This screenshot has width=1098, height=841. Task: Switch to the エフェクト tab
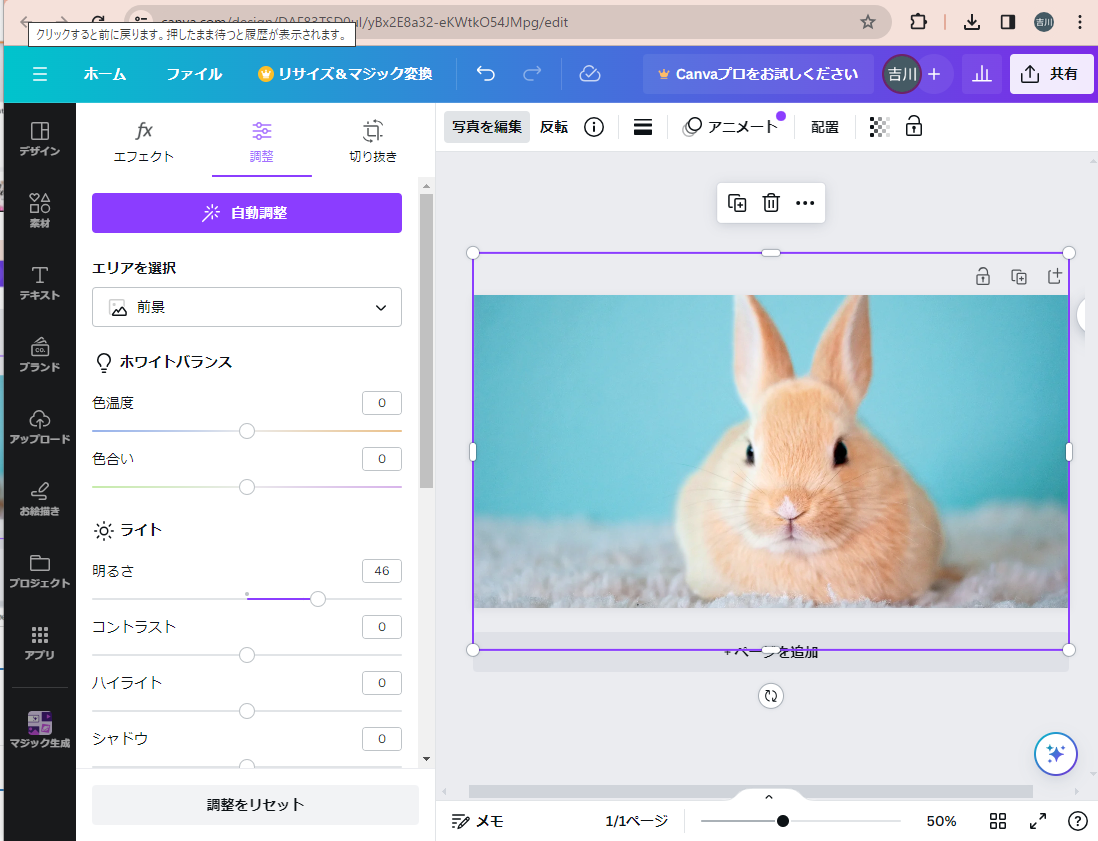(144, 141)
